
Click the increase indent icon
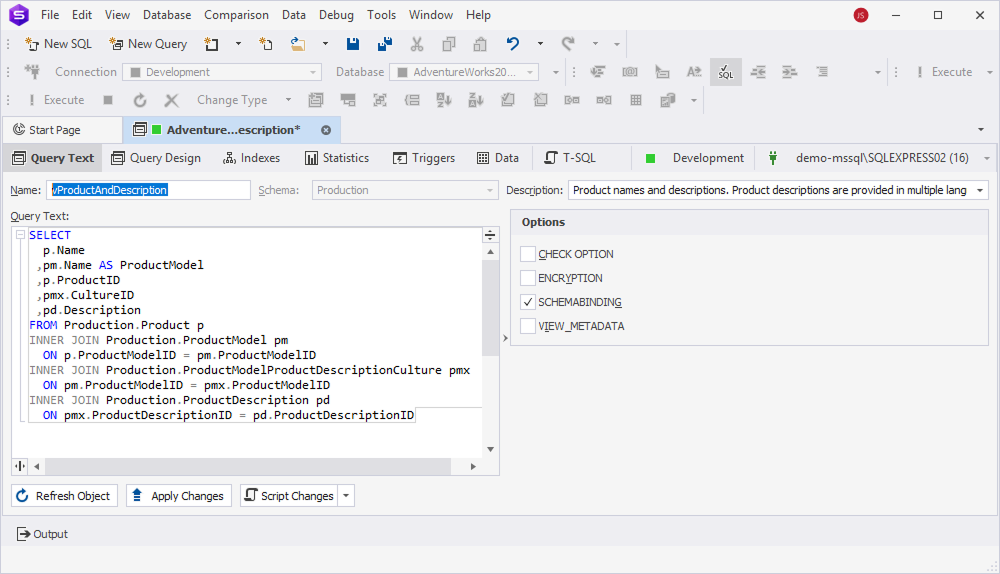(x=790, y=72)
